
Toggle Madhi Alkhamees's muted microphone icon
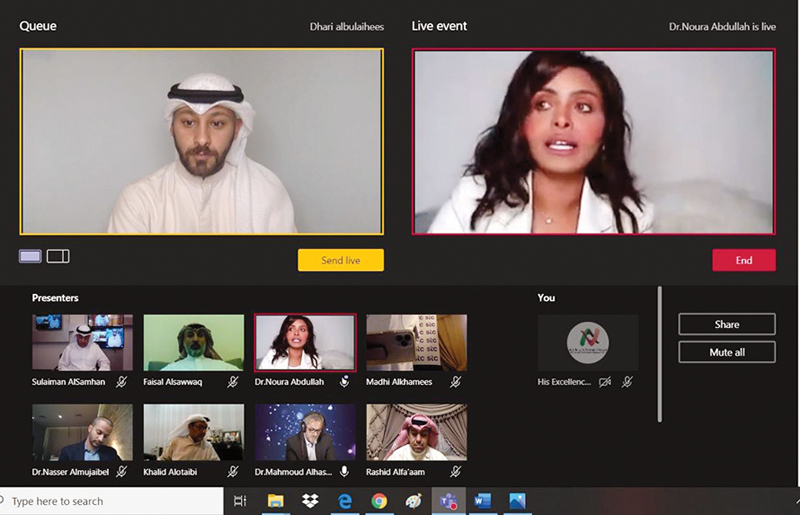pos(456,382)
